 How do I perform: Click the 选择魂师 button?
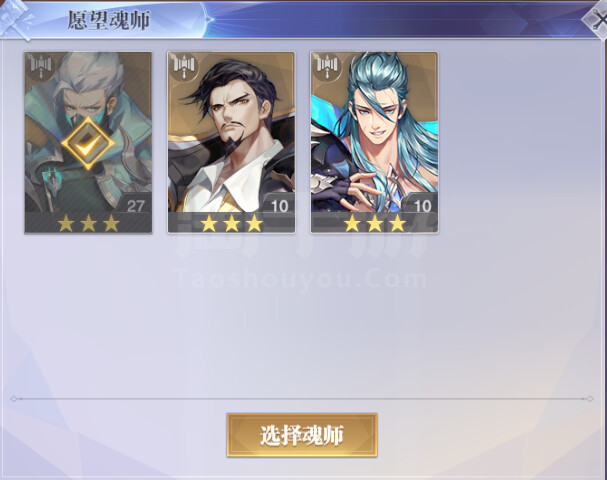[x=302, y=435]
